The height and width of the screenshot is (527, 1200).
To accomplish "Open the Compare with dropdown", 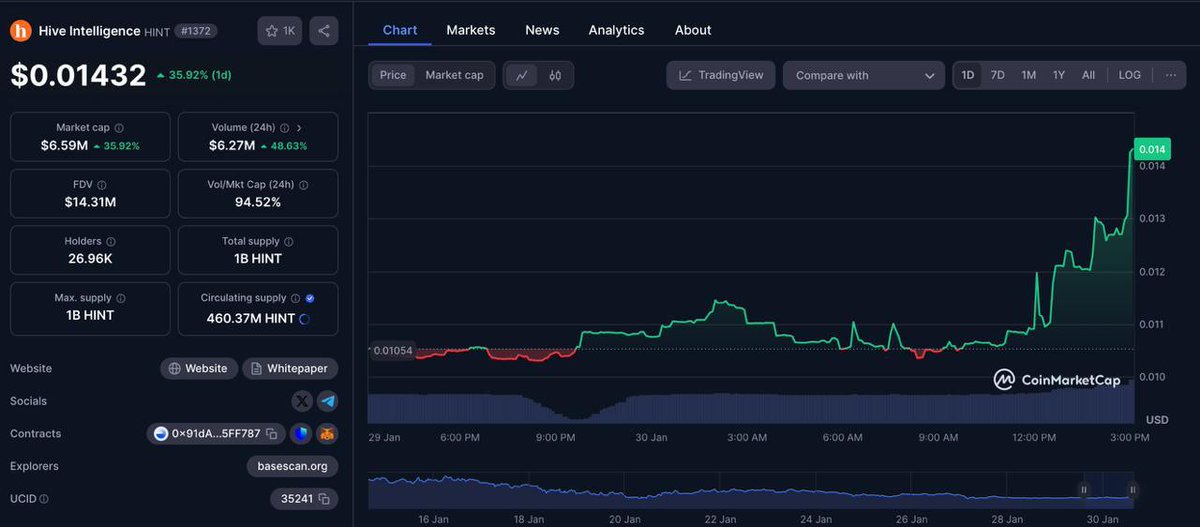I will coord(864,75).
